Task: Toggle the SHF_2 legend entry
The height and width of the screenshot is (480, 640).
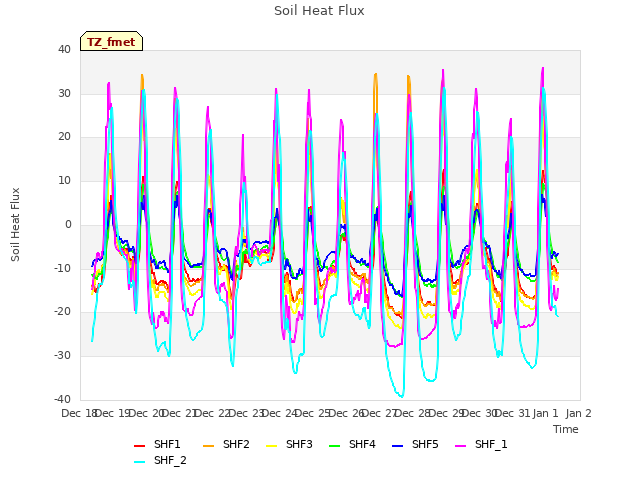Action: tap(160, 460)
